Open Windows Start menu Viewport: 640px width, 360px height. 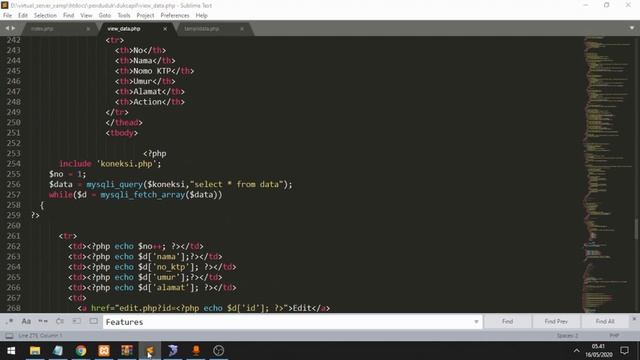[x=11, y=351]
